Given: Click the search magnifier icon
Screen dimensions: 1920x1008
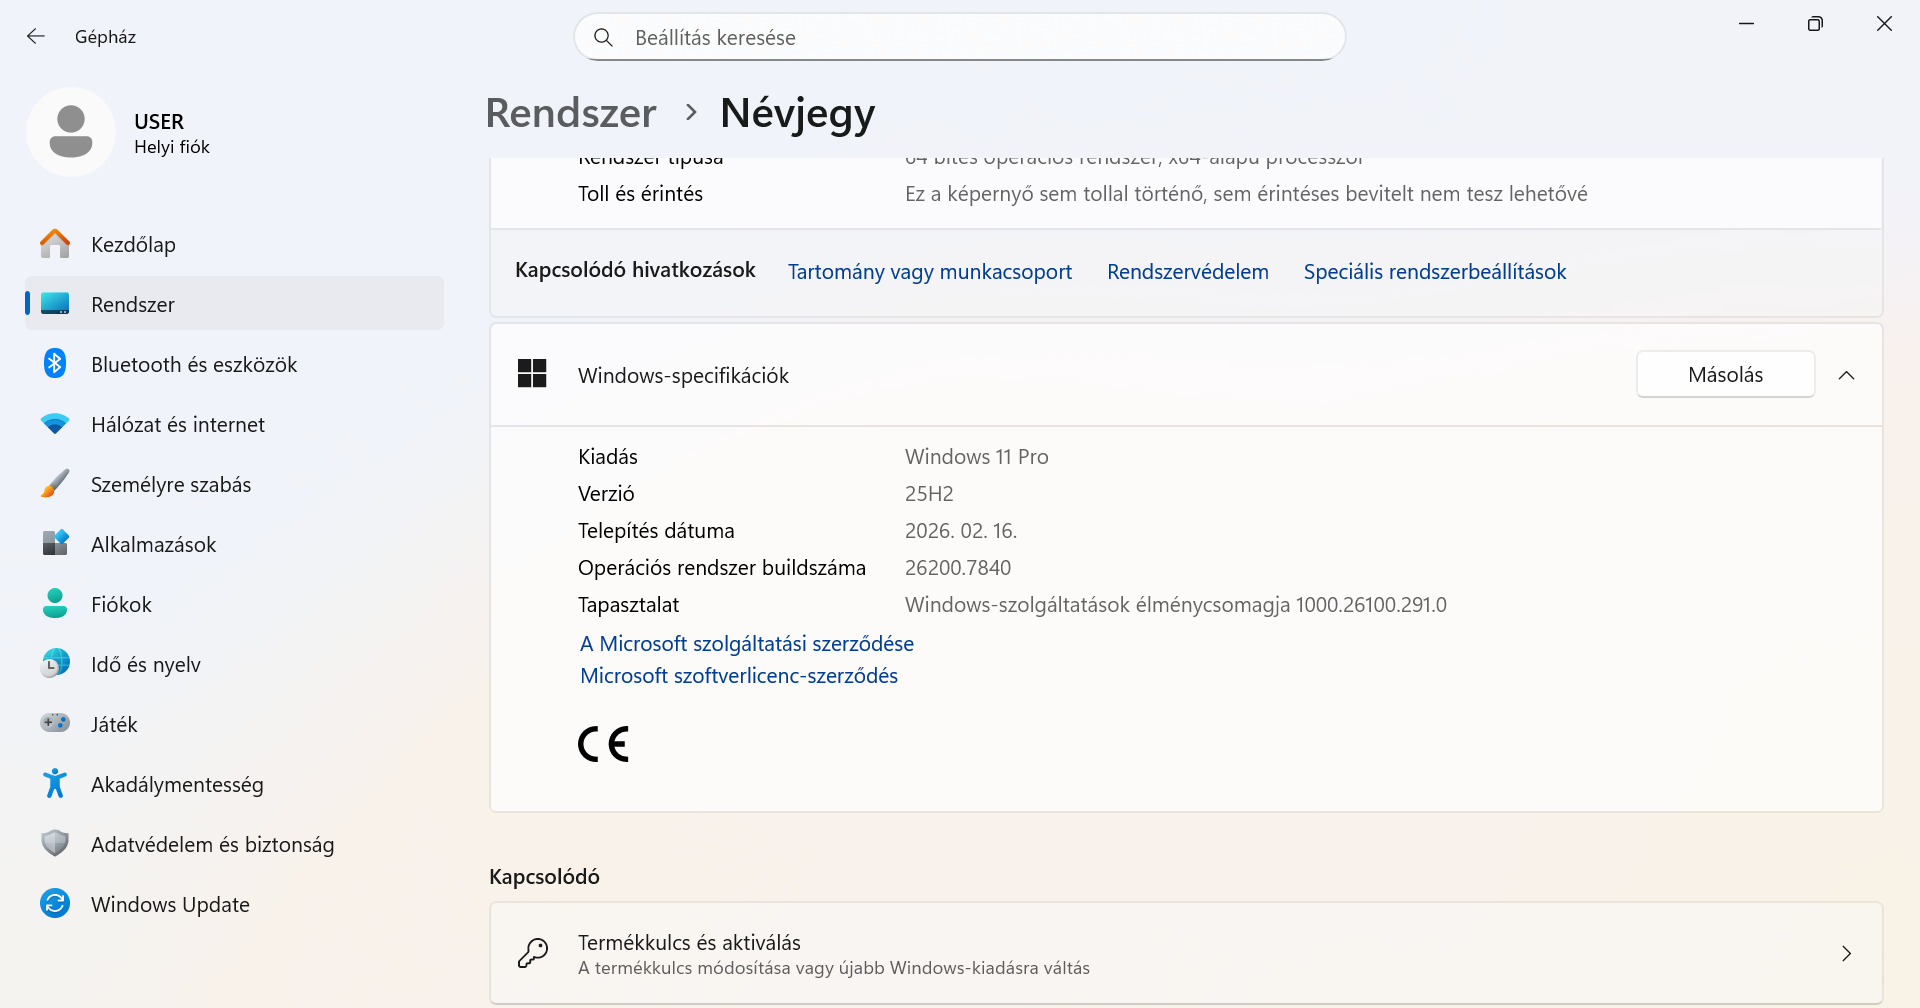Looking at the screenshot, I should tap(603, 38).
